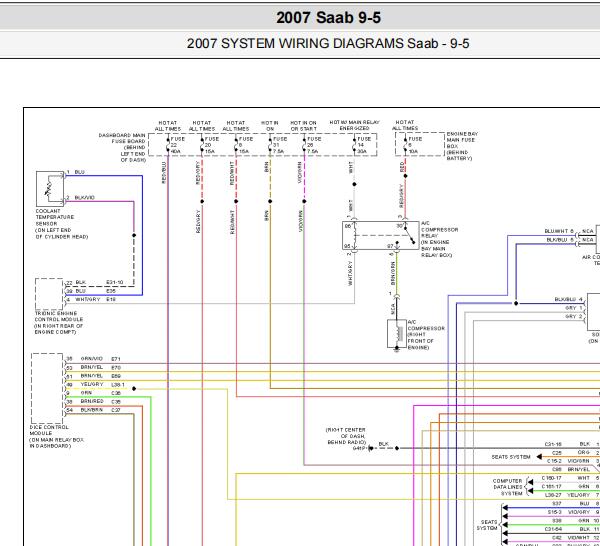Viewport: 600px width, 546px height.
Task: Select the ENGINE BAY MAIN FUSE BOX label
Action: point(462,146)
